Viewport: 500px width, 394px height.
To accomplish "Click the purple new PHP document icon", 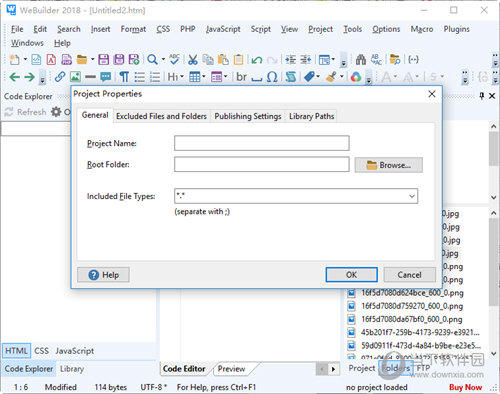I will (x=67, y=60).
